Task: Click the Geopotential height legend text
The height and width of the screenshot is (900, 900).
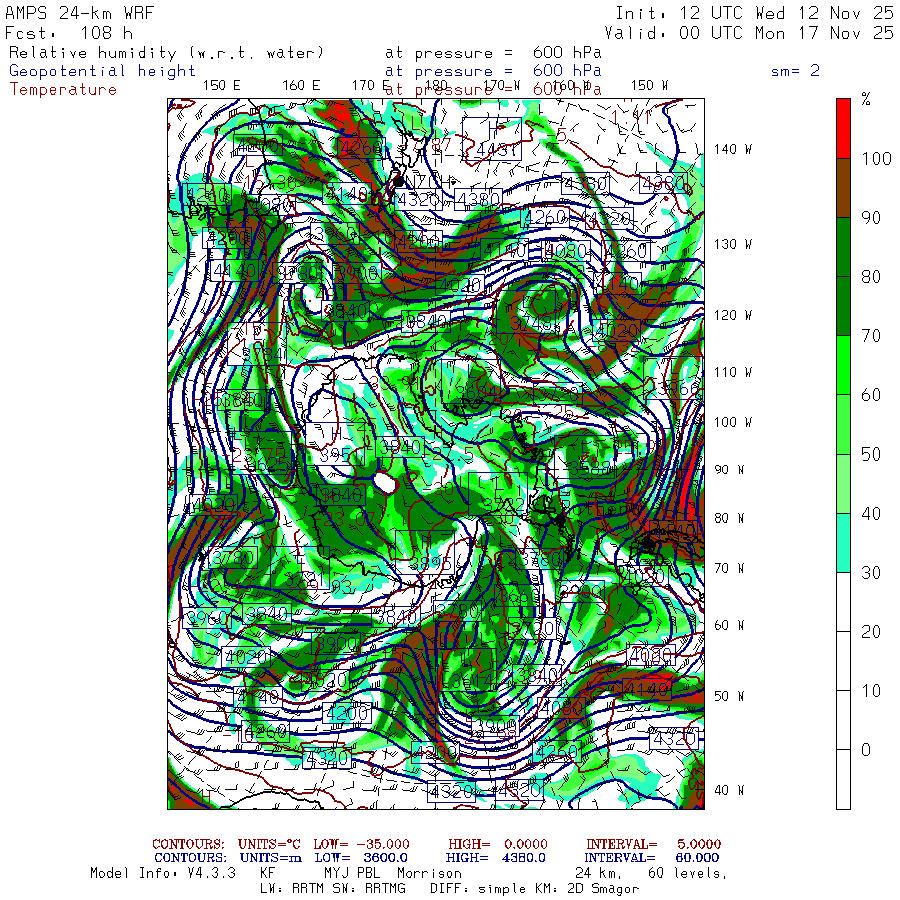Action: click(x=102, y=71)
